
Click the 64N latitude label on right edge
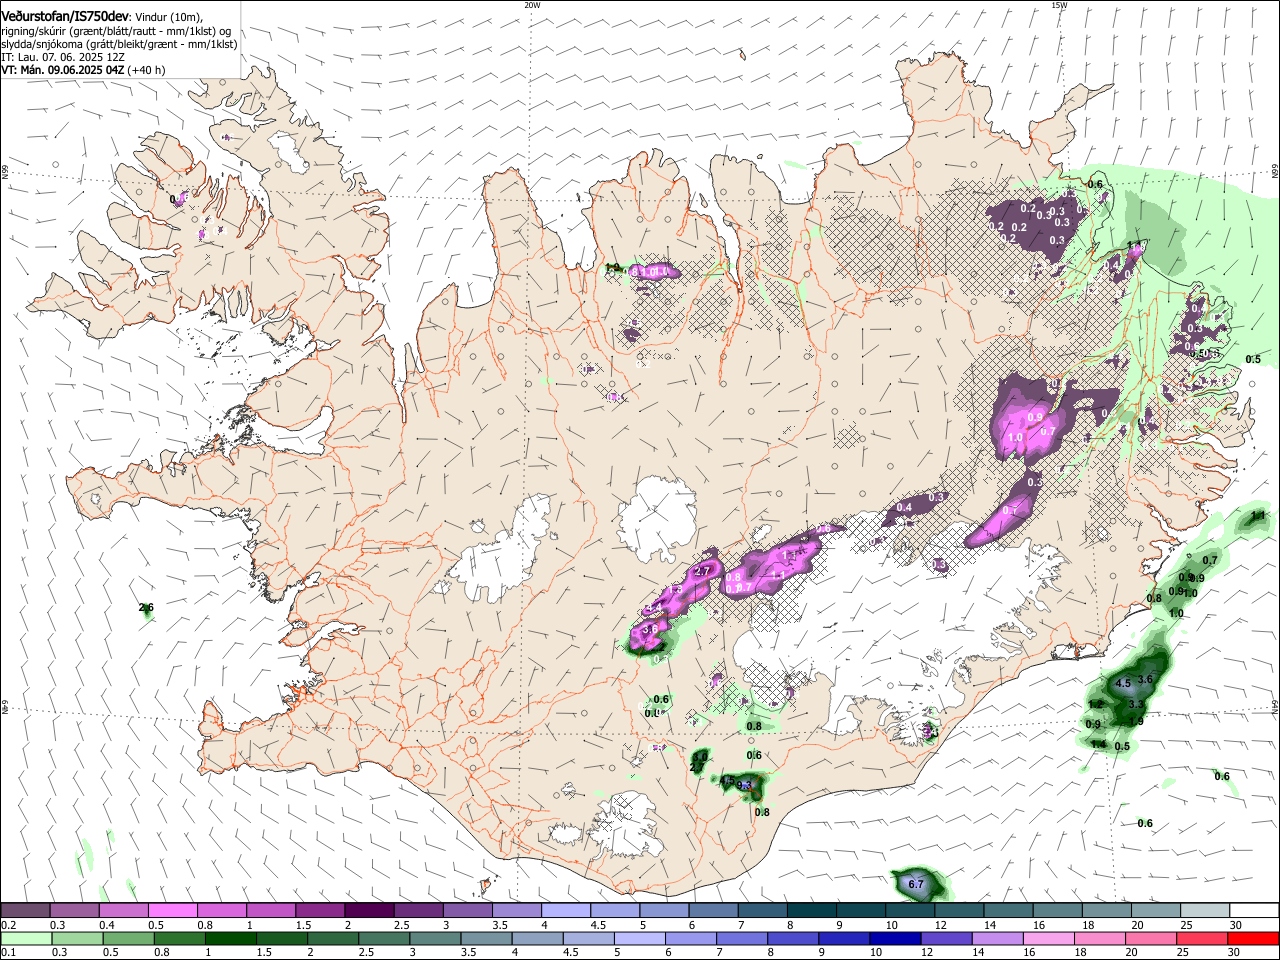pos(1275,707)
